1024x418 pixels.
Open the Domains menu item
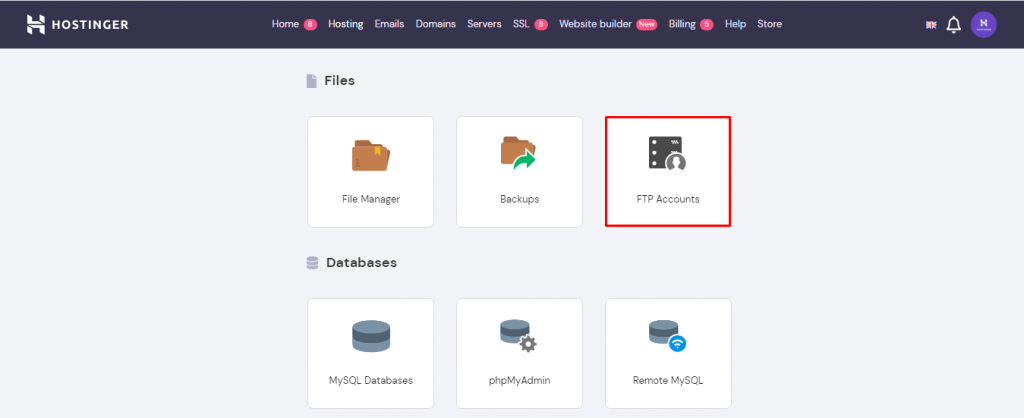pos(436,24)
